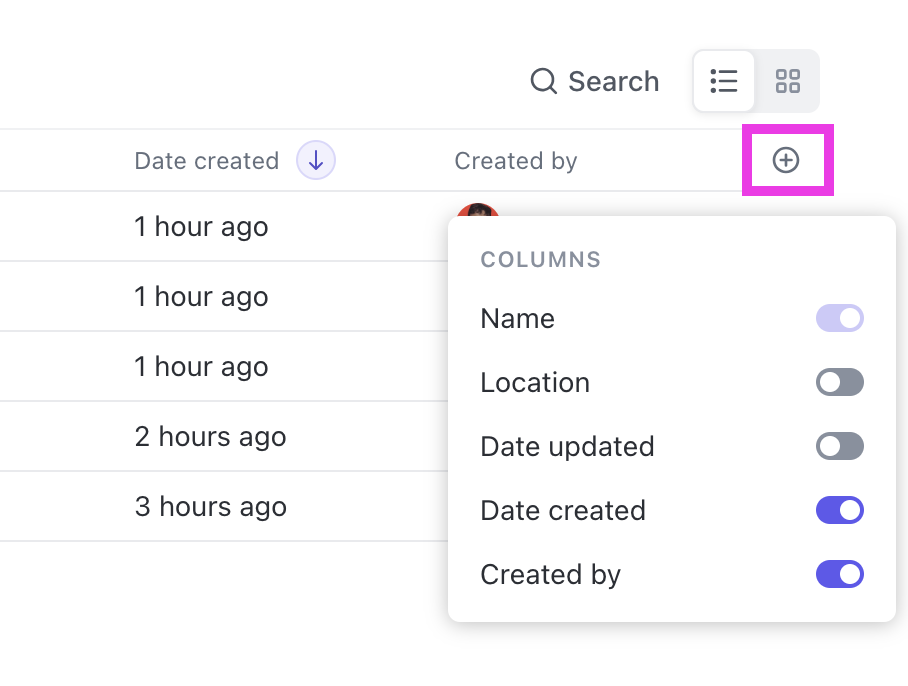Click the sort arrow beside Date created

click(316, 160)
